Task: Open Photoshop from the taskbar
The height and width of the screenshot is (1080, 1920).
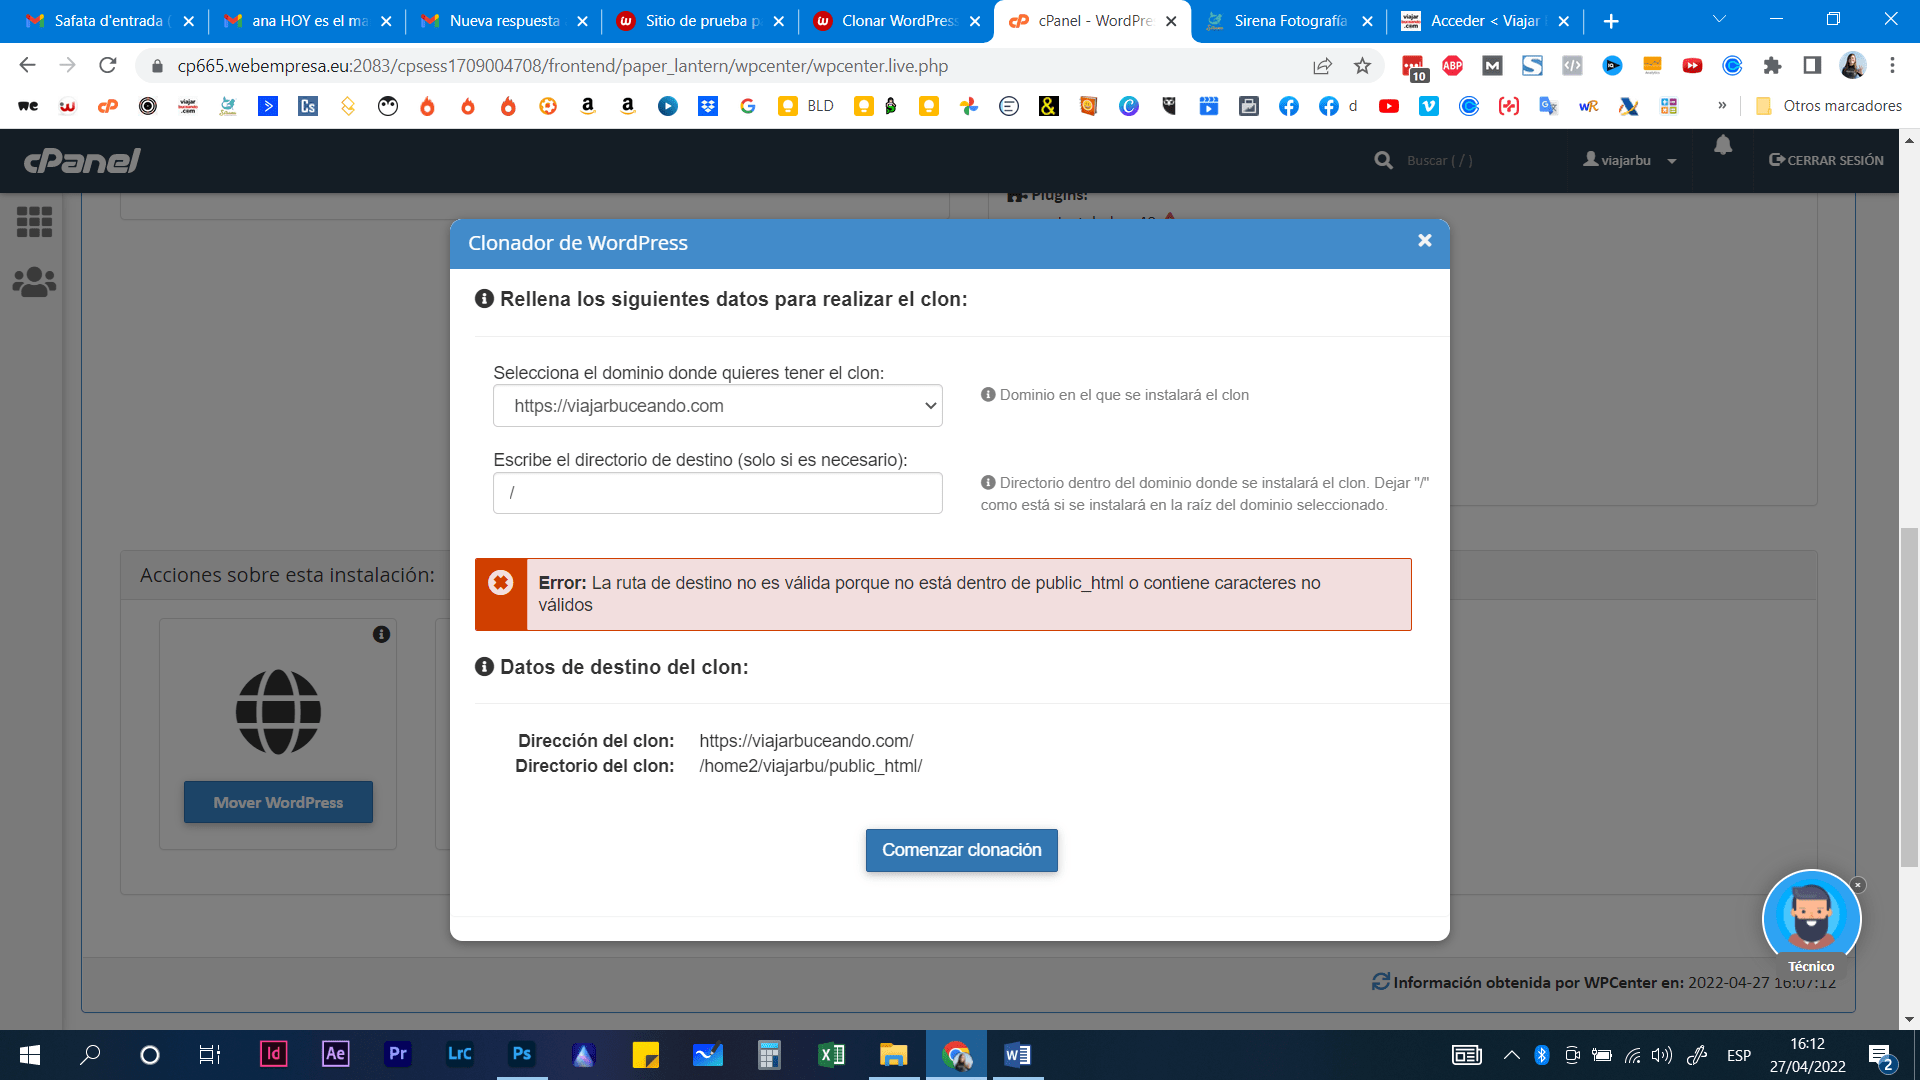Action: tap(521, 1054)
